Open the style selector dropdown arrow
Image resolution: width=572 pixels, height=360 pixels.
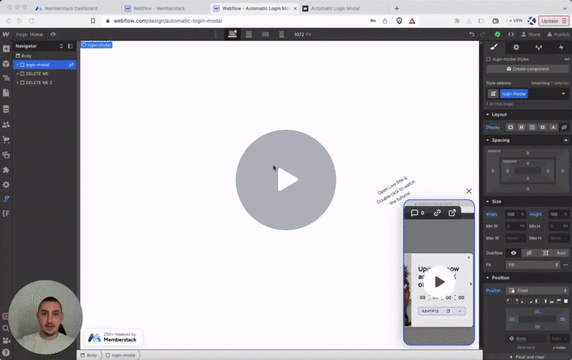[x=563, y=94]
